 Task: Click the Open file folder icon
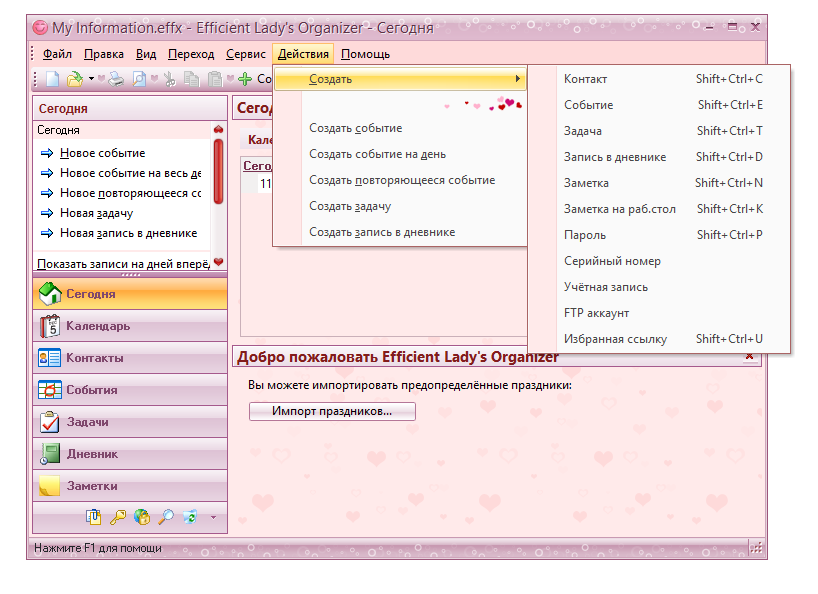point(75,79)
